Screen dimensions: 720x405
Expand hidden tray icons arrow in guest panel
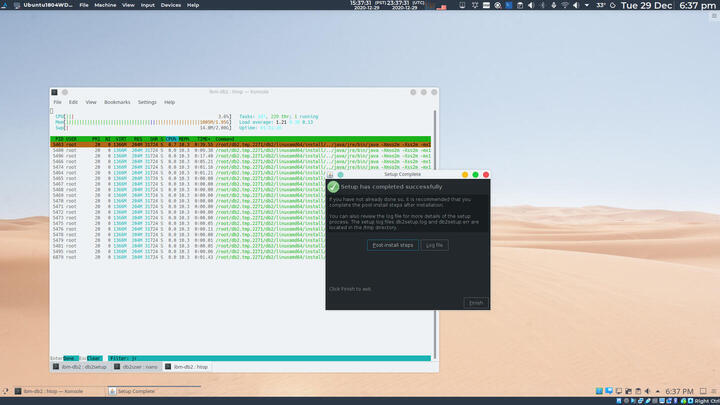[658, 391]
